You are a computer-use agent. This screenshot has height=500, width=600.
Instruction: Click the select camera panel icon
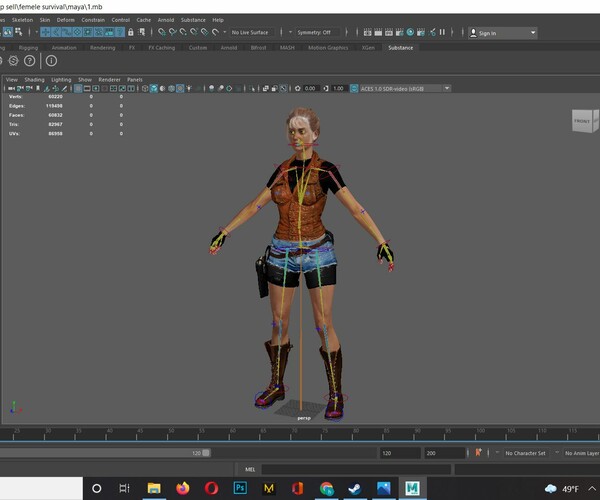click(11, 89)
